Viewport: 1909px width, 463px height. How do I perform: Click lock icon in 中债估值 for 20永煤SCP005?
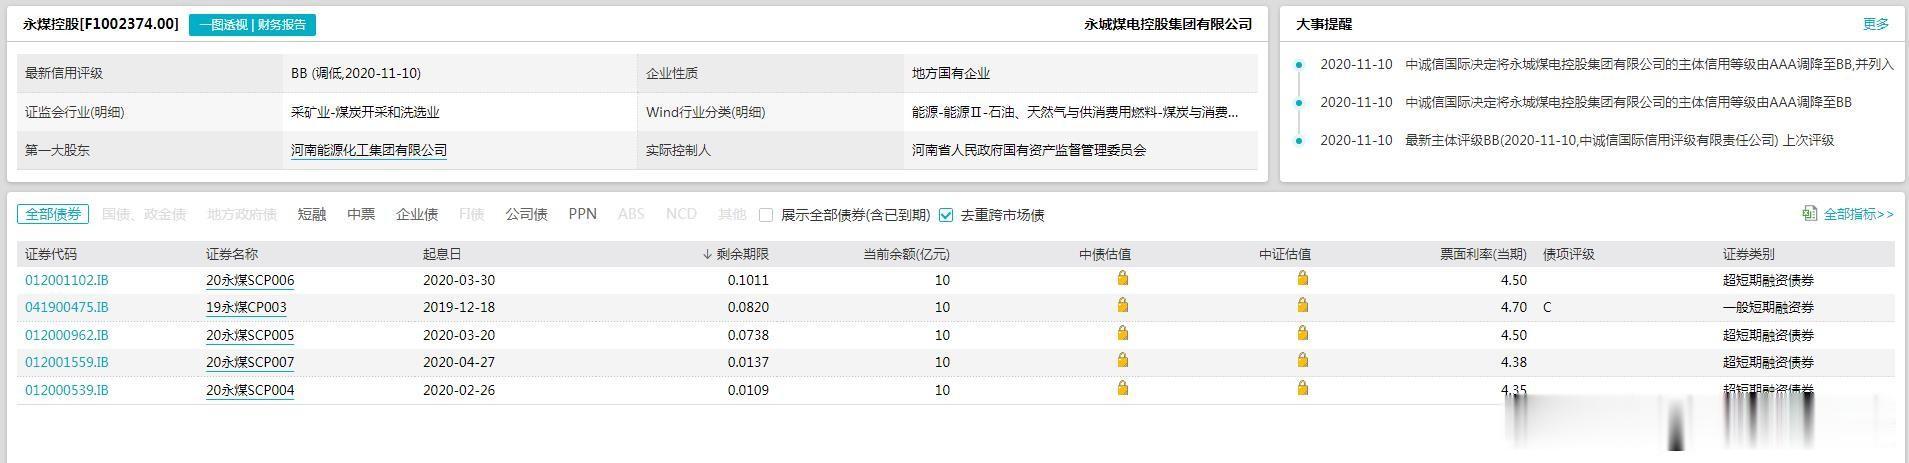click(1122, 333)
